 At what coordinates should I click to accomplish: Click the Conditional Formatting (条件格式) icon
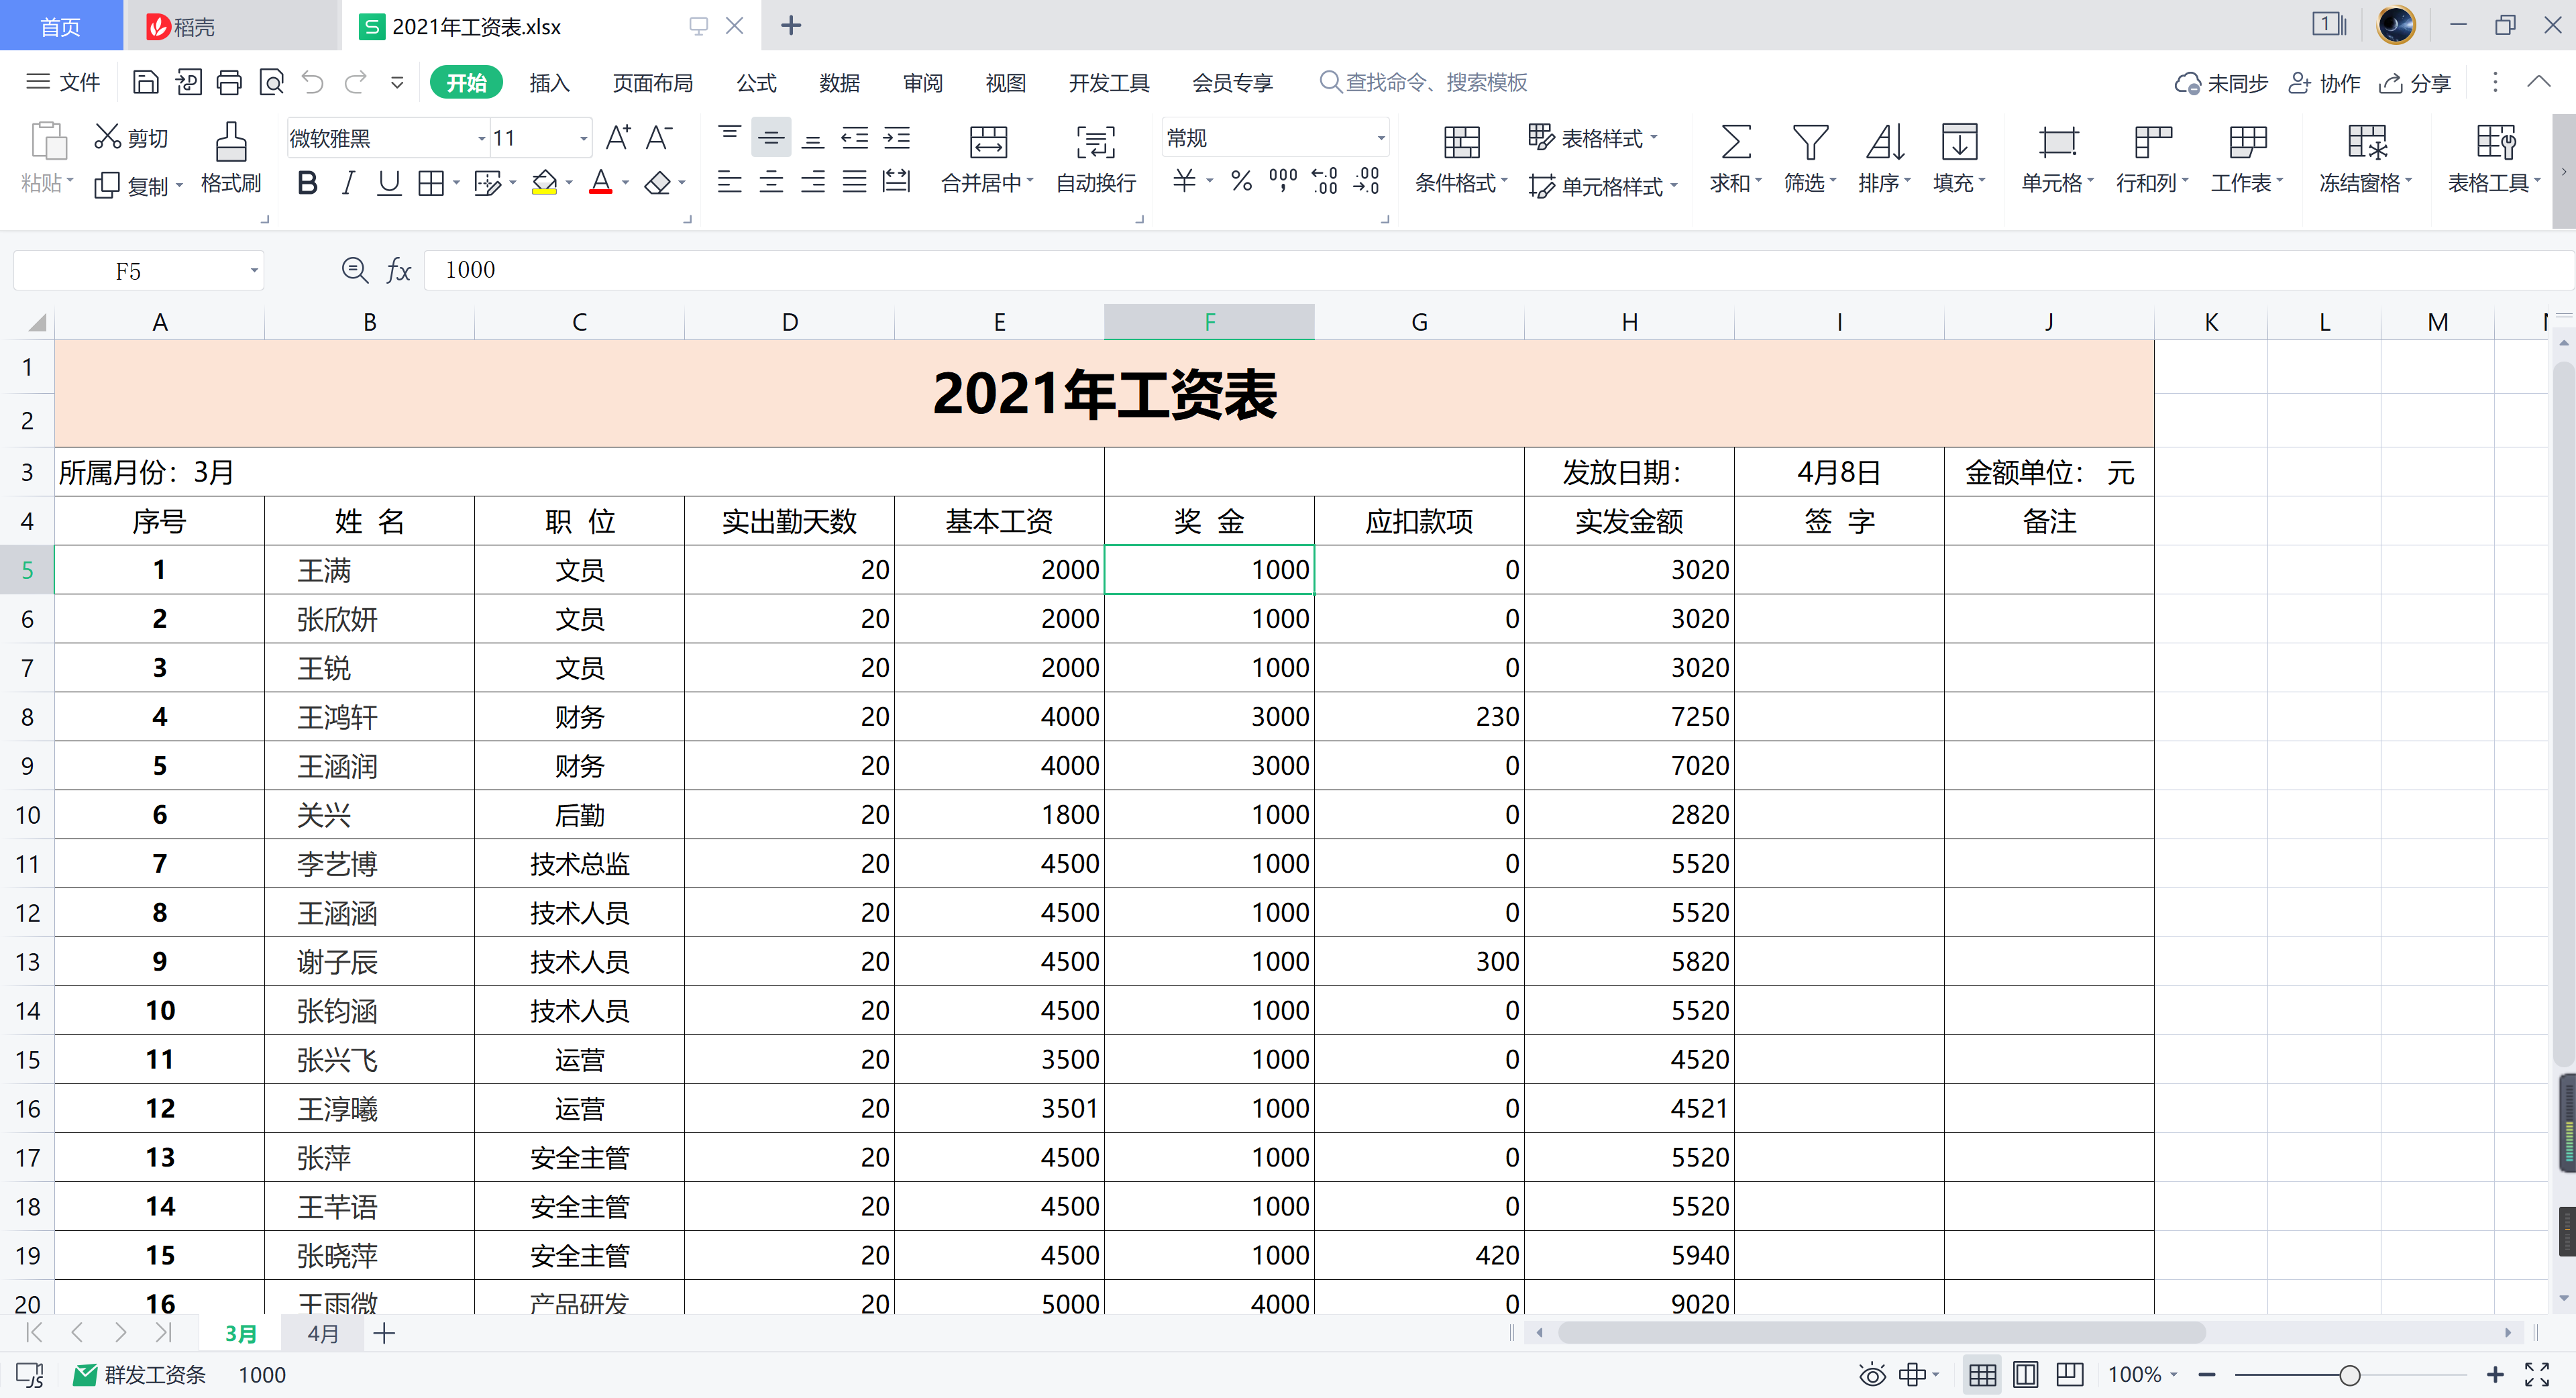pyautogui.click(x=1461, y=142)
